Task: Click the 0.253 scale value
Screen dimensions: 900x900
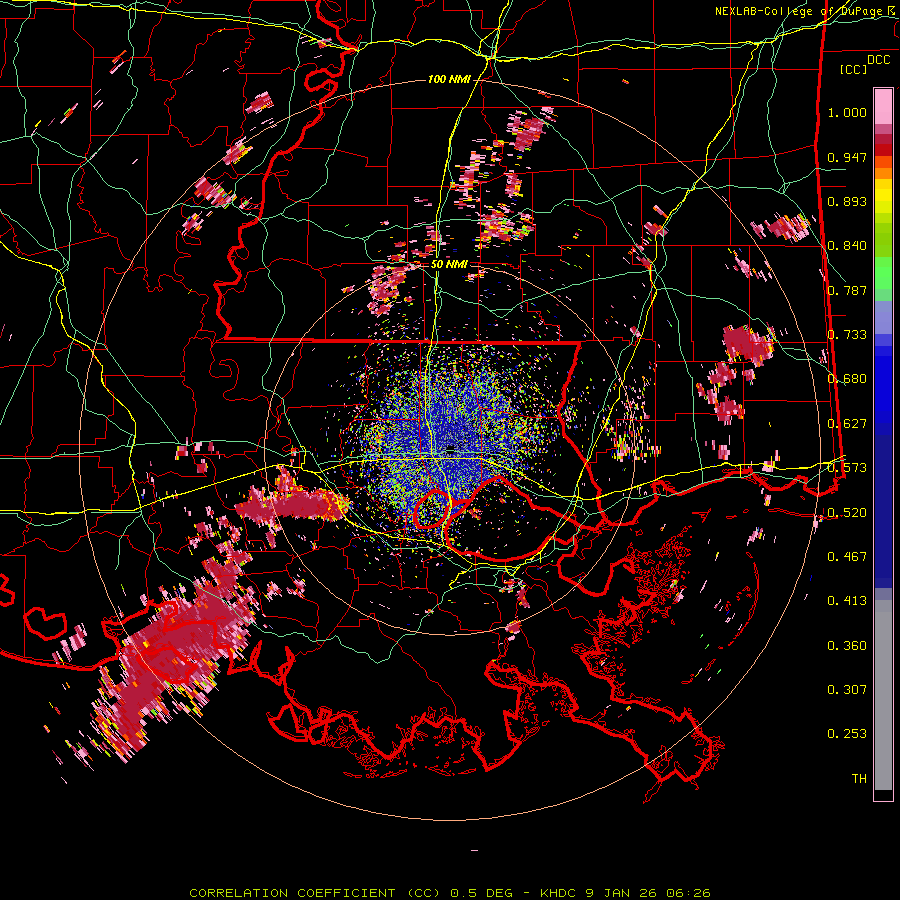Action: 847,734
